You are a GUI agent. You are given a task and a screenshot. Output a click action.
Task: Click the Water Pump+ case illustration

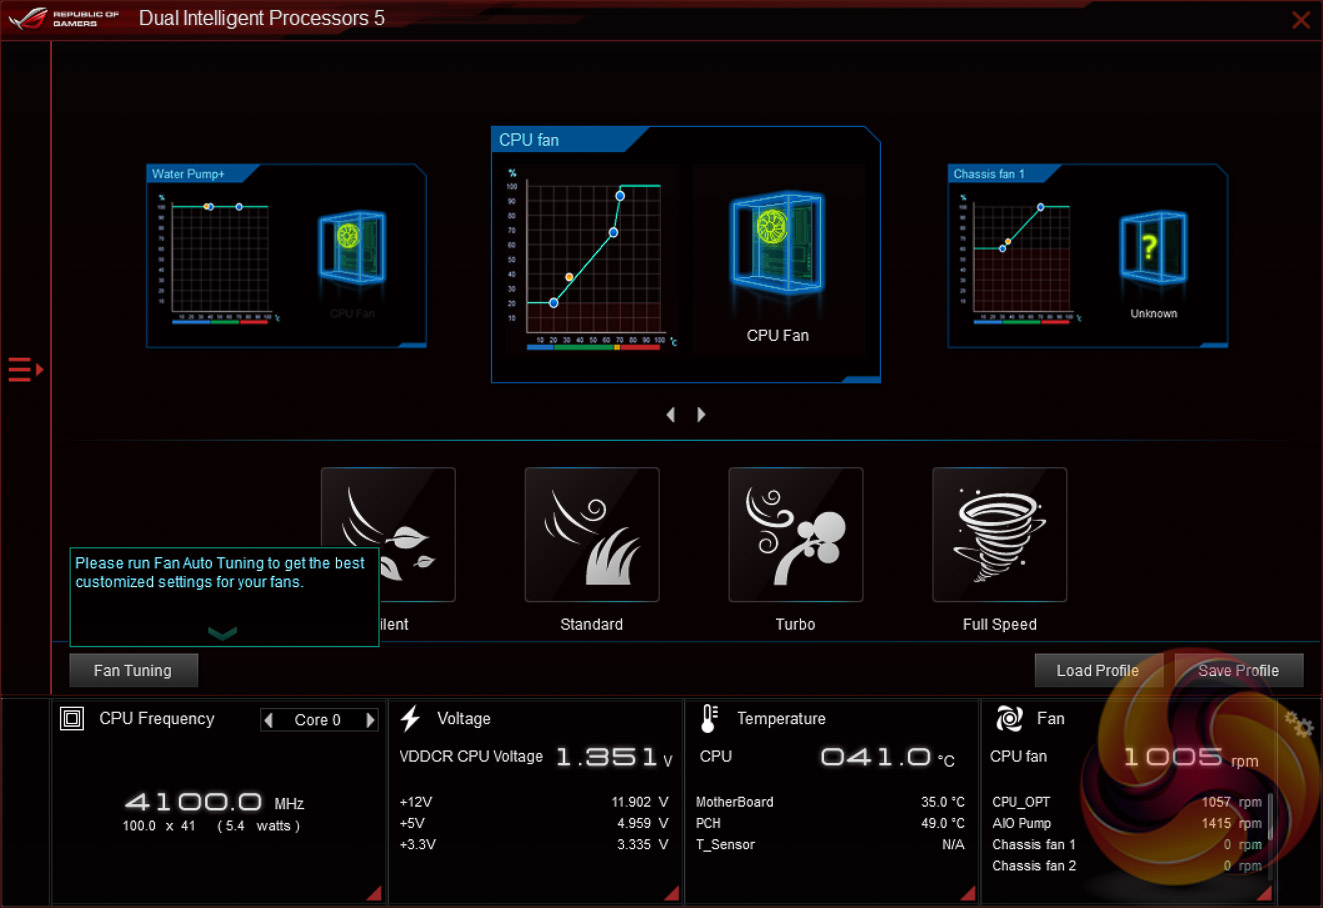coord(351,247)
